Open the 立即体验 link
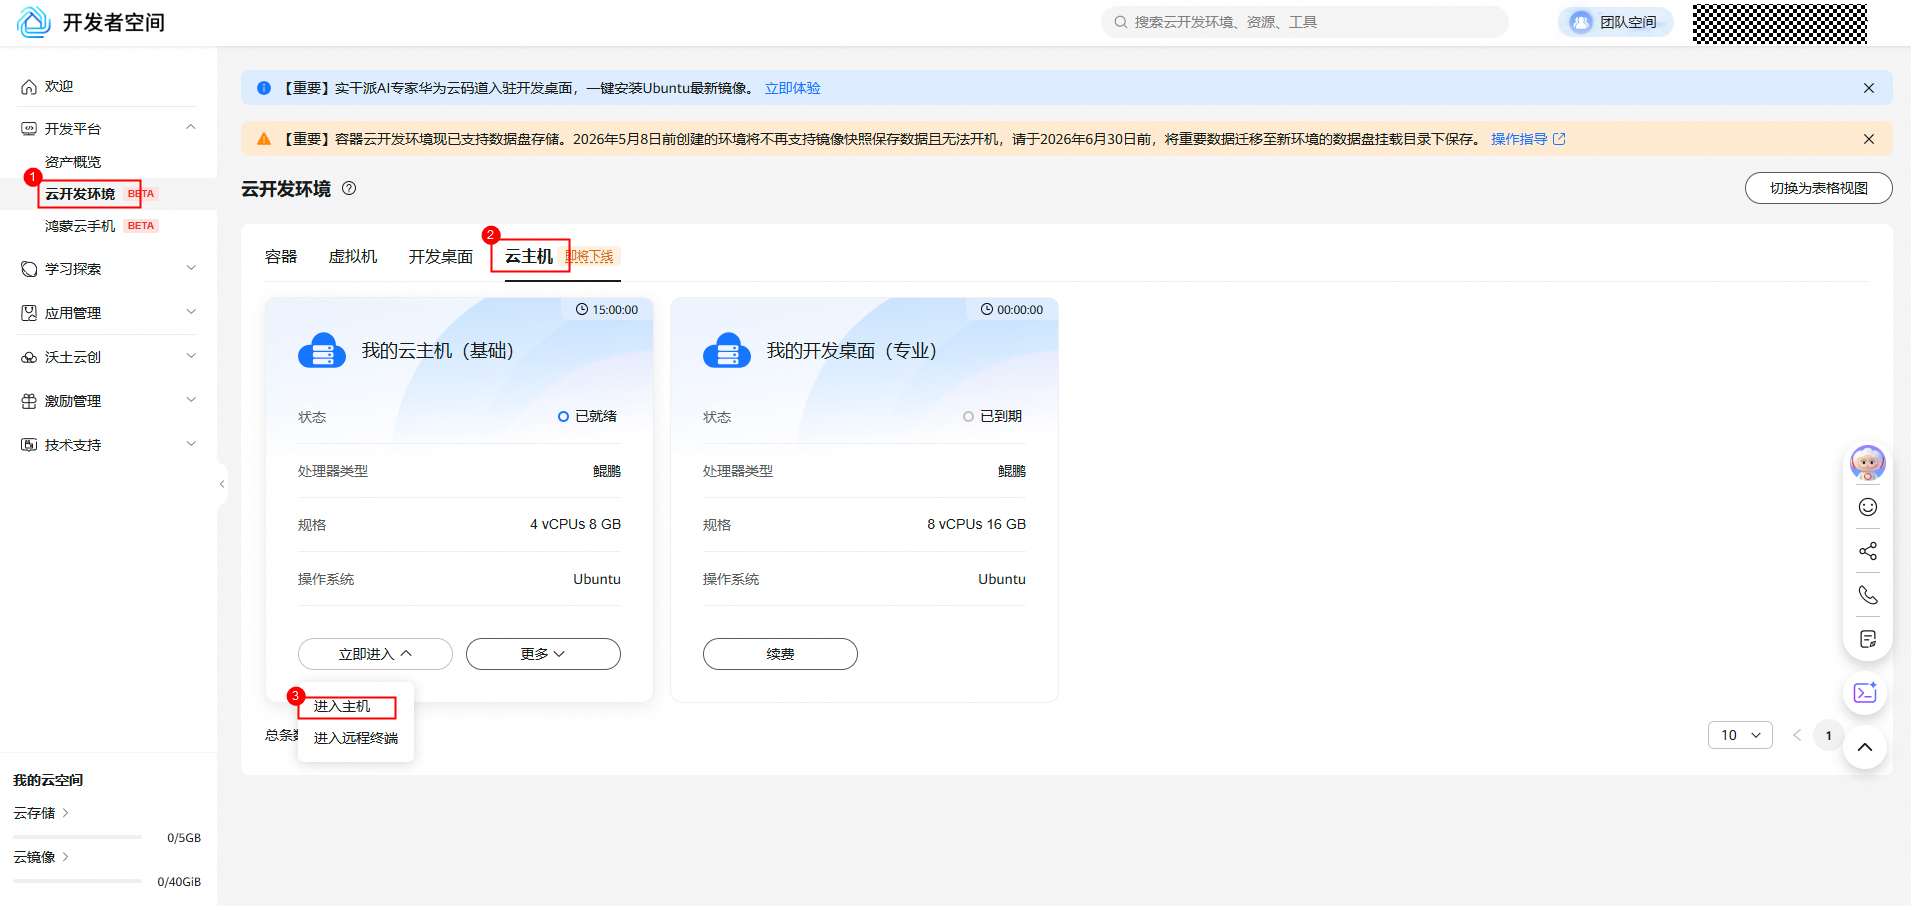The height and width of the screenshot is (906, 1911). [793, 88]
